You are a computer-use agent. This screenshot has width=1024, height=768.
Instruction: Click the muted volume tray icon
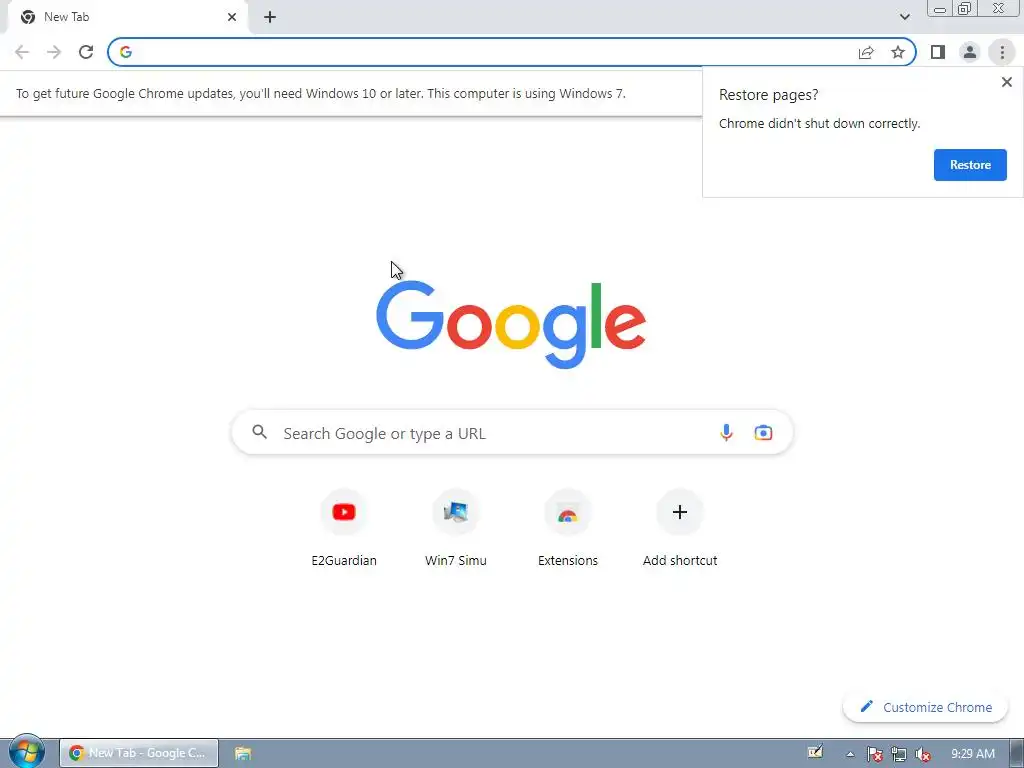coord(923,754)
